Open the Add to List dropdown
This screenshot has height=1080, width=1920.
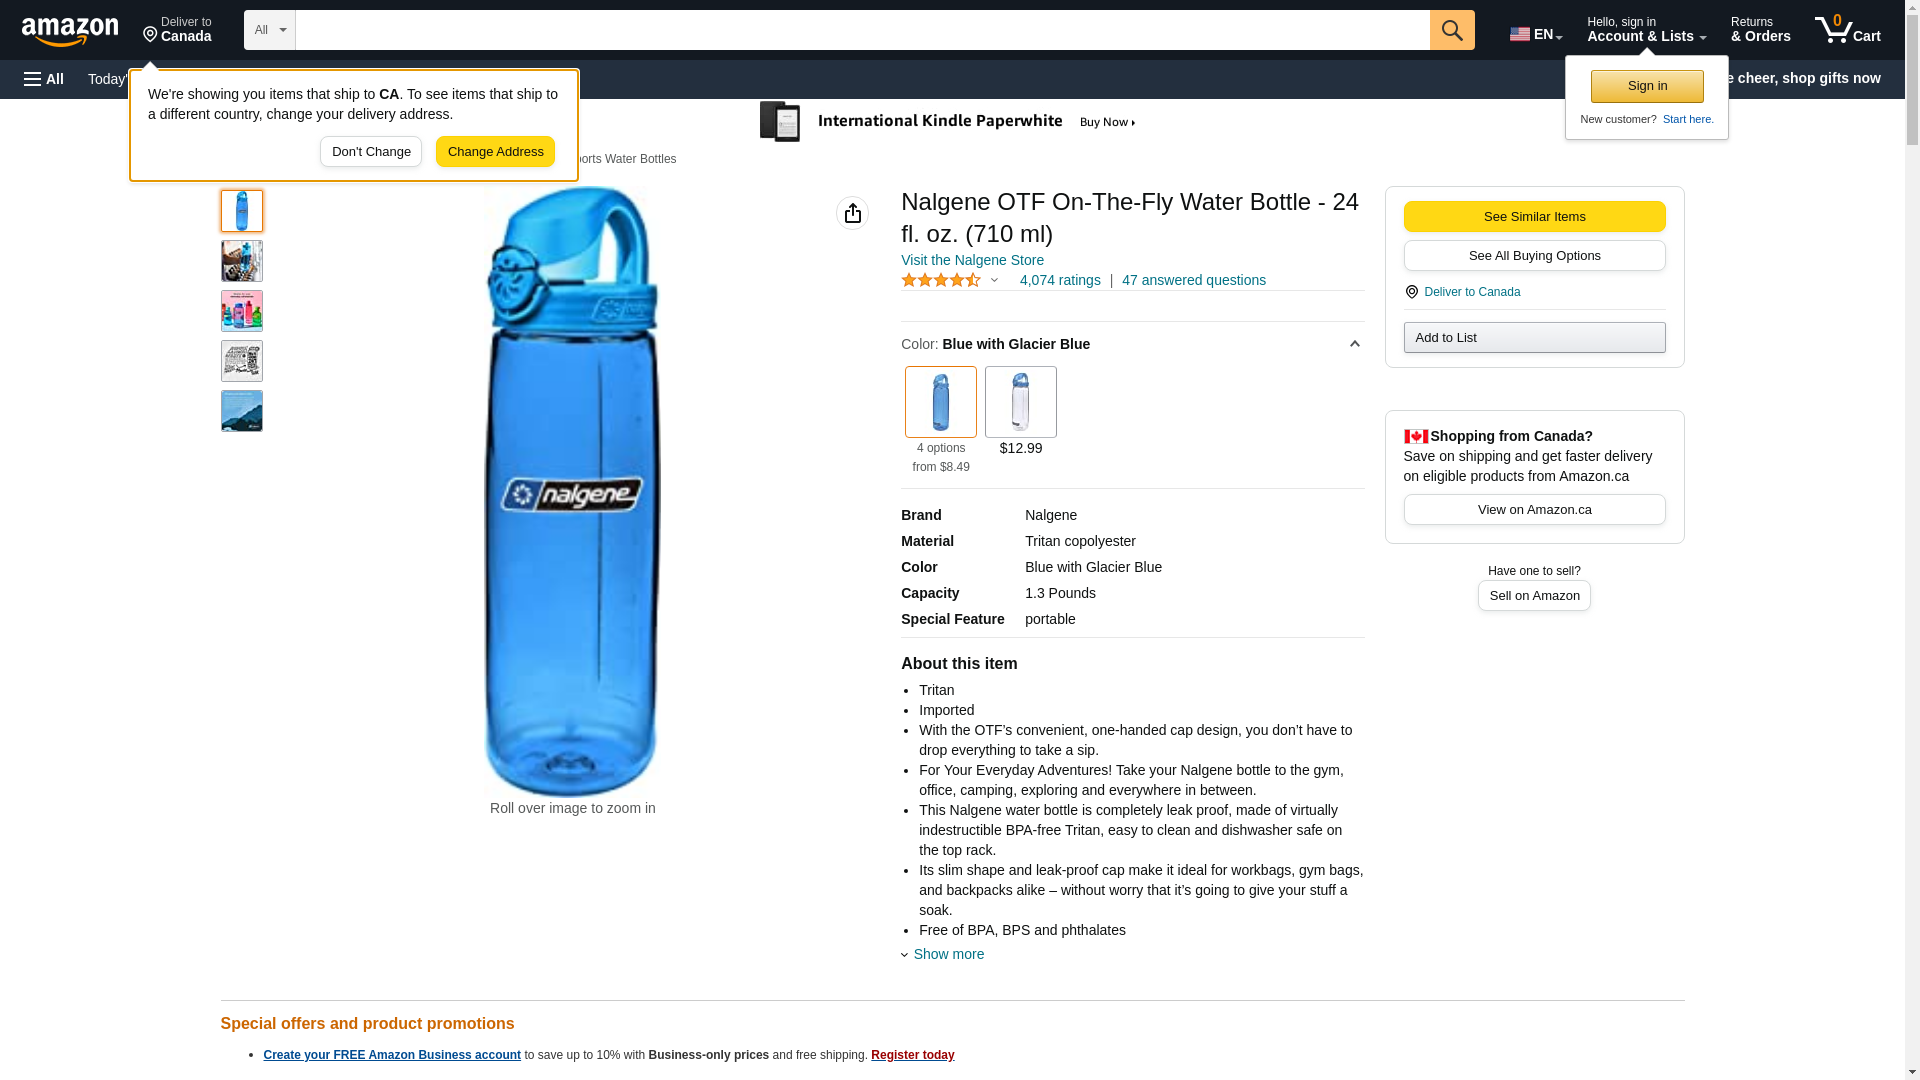(1533, 338)
